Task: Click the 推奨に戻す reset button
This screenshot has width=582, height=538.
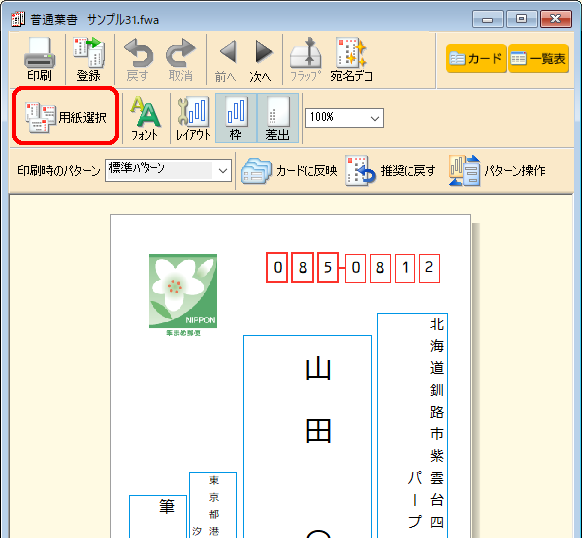Action: (390, 171)
